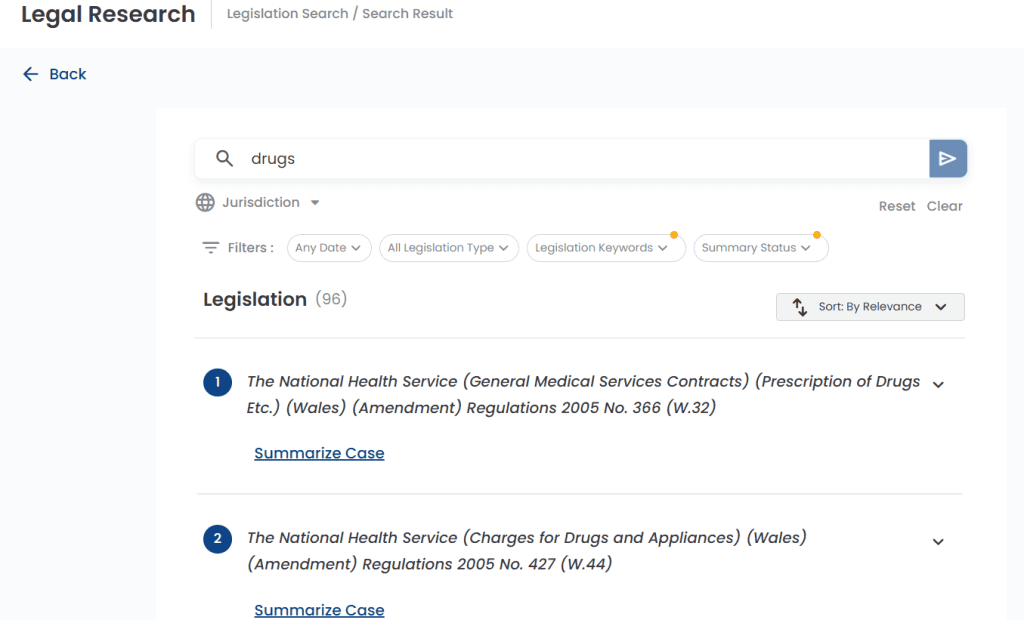The width and height of the screenshot is (1024, 620).
Task: Click the back arrow icon
Action: pos(31,74)
